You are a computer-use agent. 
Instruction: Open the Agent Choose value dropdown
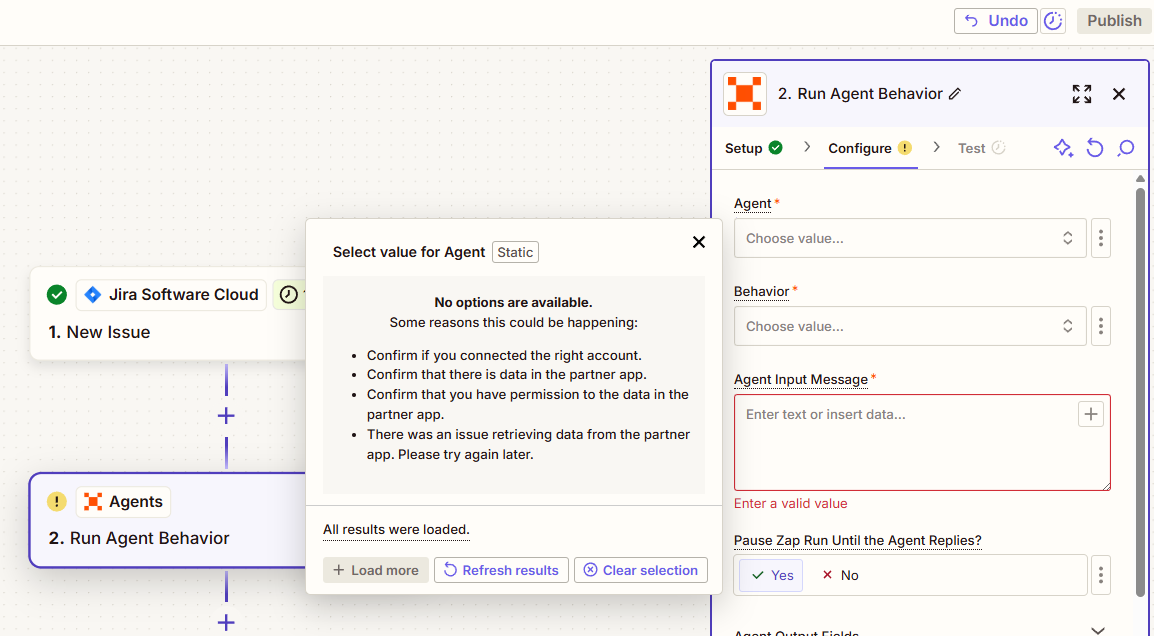click(x=910, y=238)
